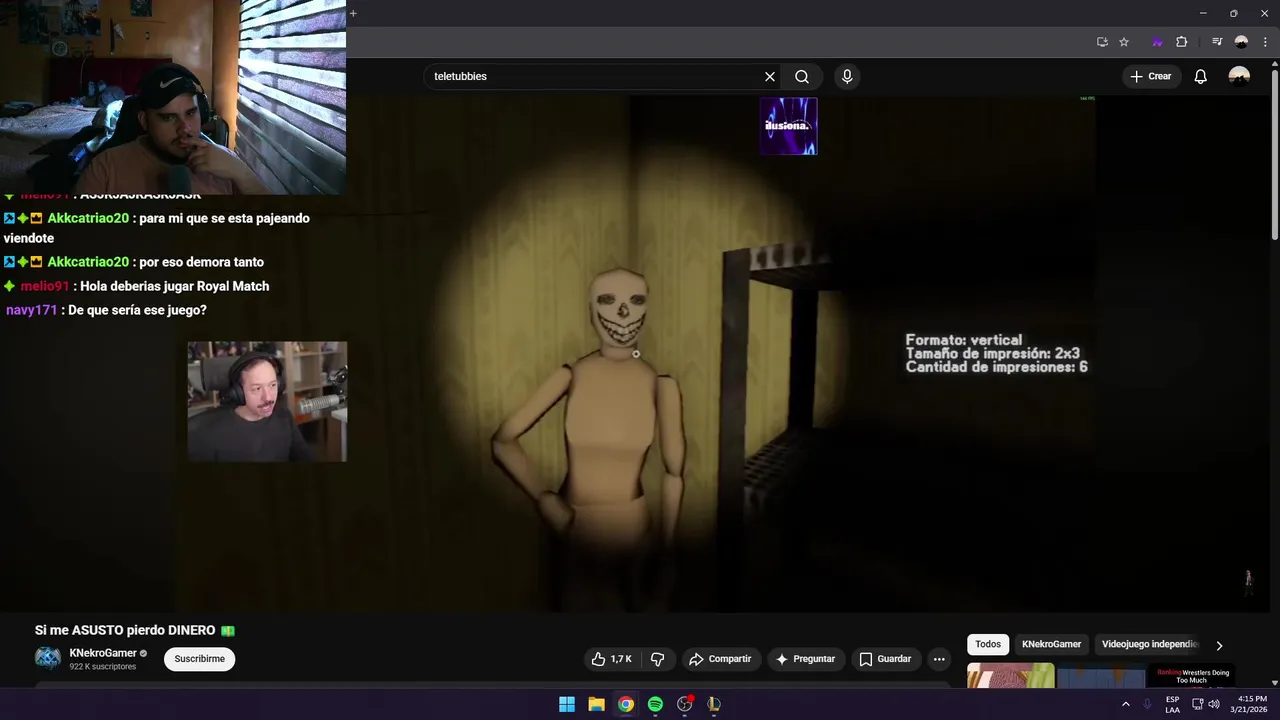Click the Crear button
1280x720 pixels.
tap(1151, 76)
